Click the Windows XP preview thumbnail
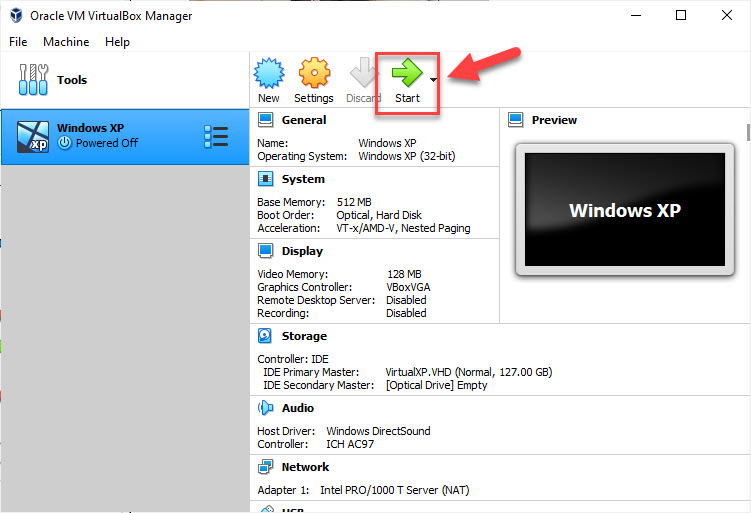751x513 pixels. [625, 209]
